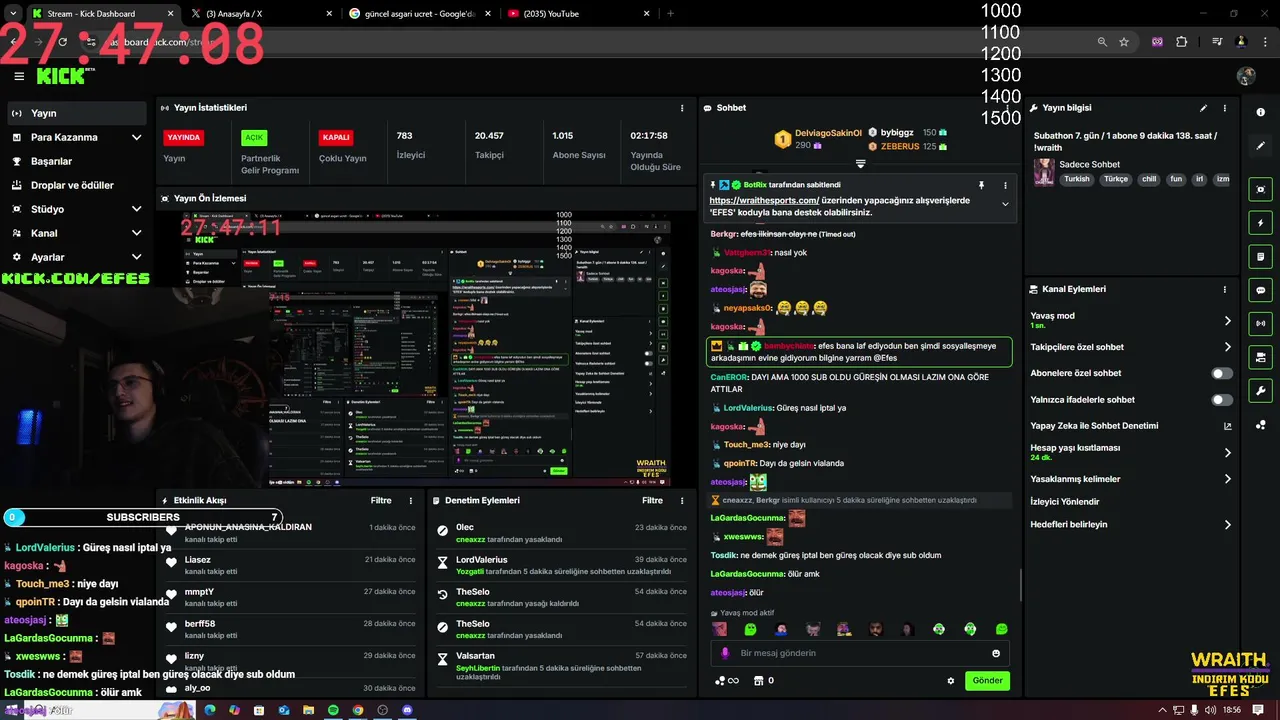Open new browser tab with plus button
The width and height of the screenshot is (1280, 720).
click(x=670, y=14)
